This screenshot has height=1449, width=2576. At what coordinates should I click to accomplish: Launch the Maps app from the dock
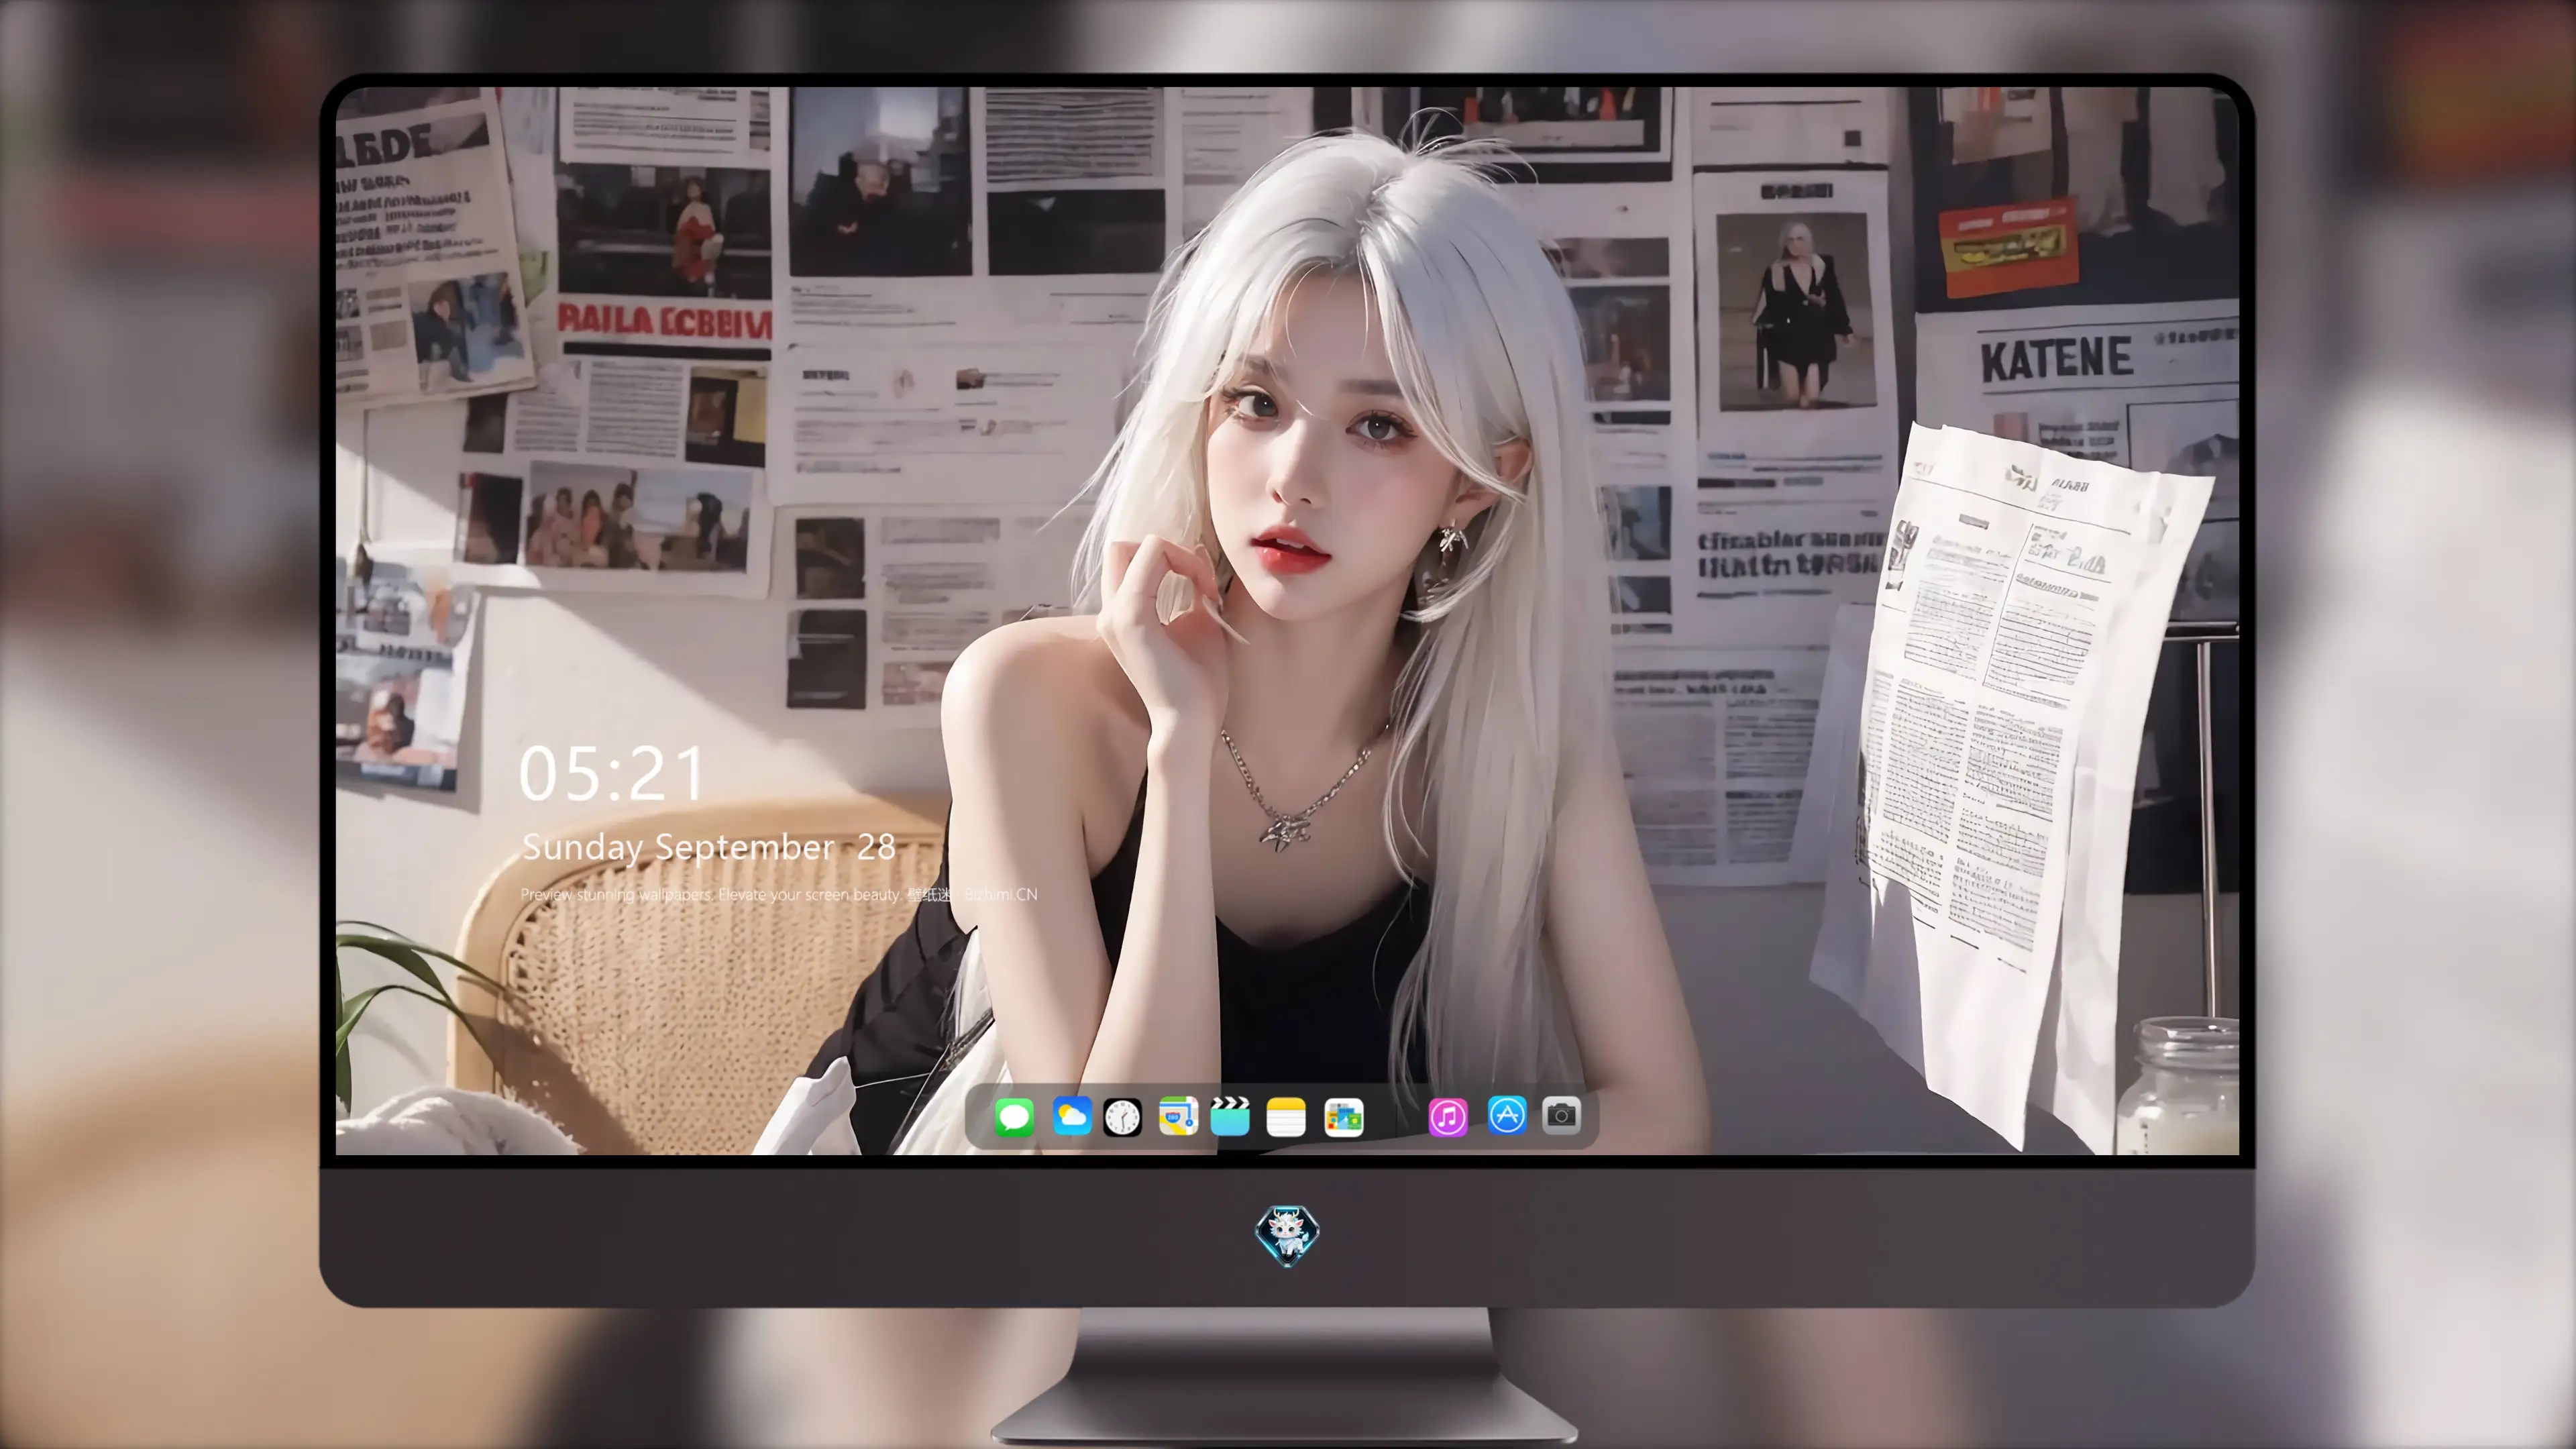(1178, 1116)
